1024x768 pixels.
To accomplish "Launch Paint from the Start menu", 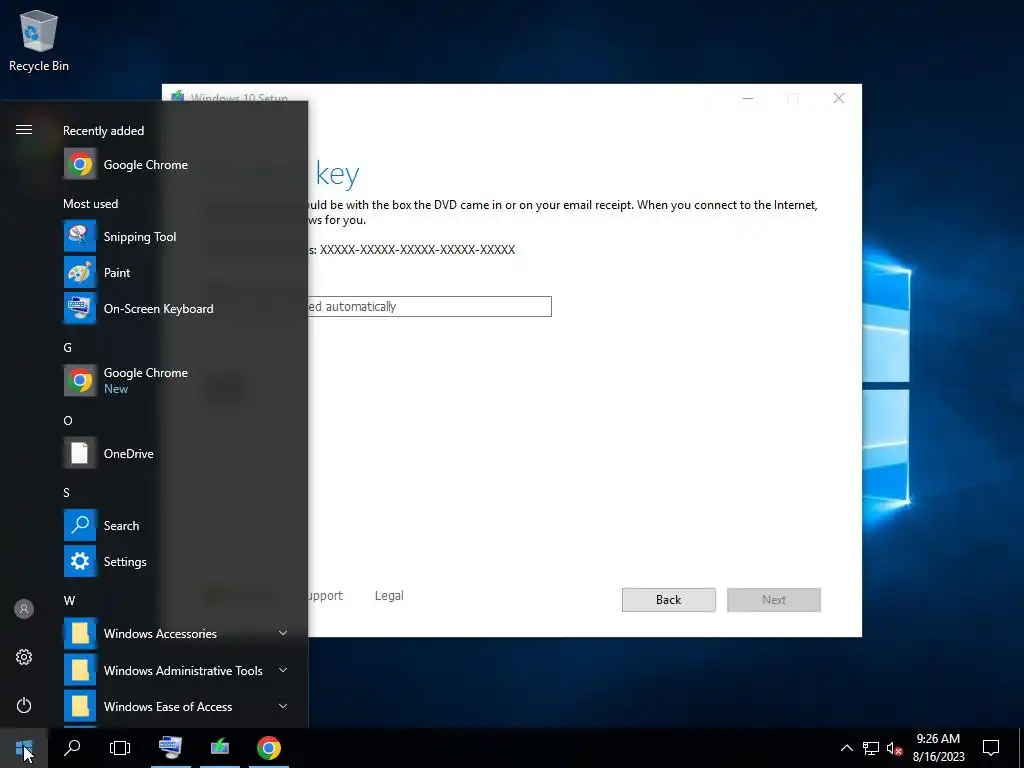I will click(176, 272).
